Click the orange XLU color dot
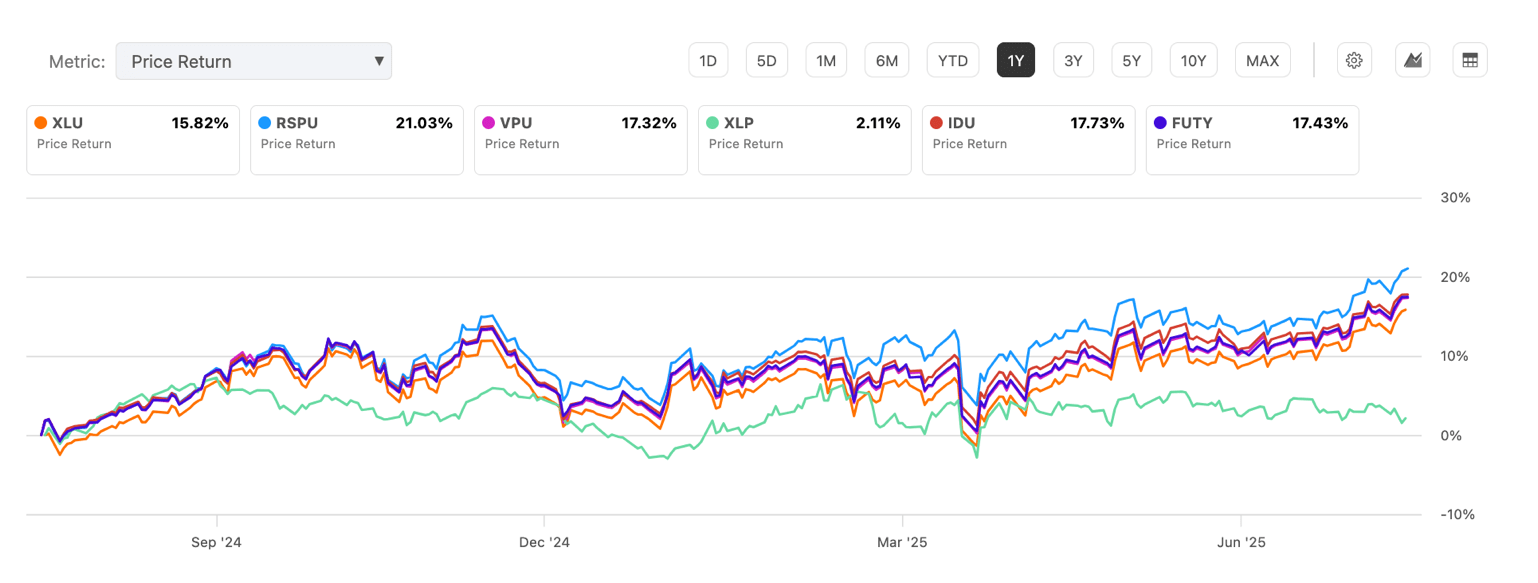 click(x=41, y=123)
